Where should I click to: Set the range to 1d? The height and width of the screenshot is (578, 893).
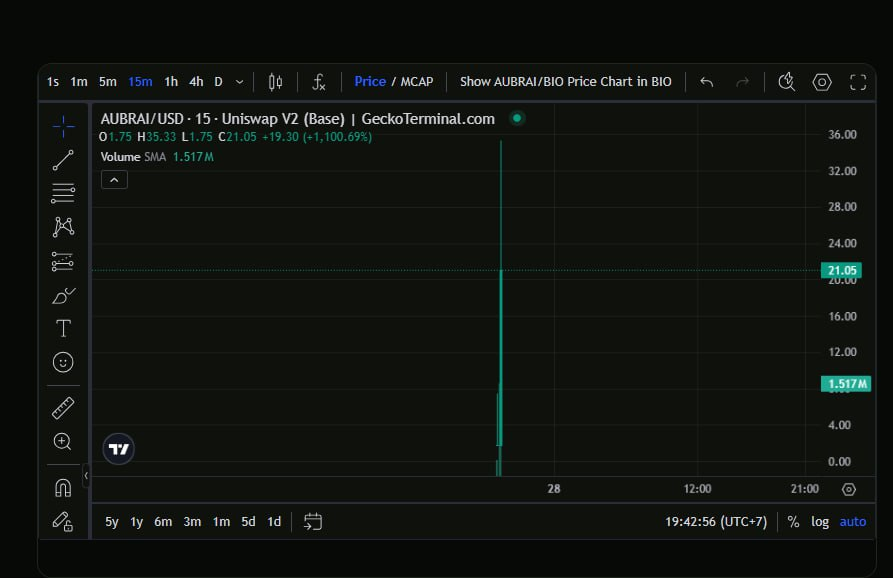(x=274, y=522)
